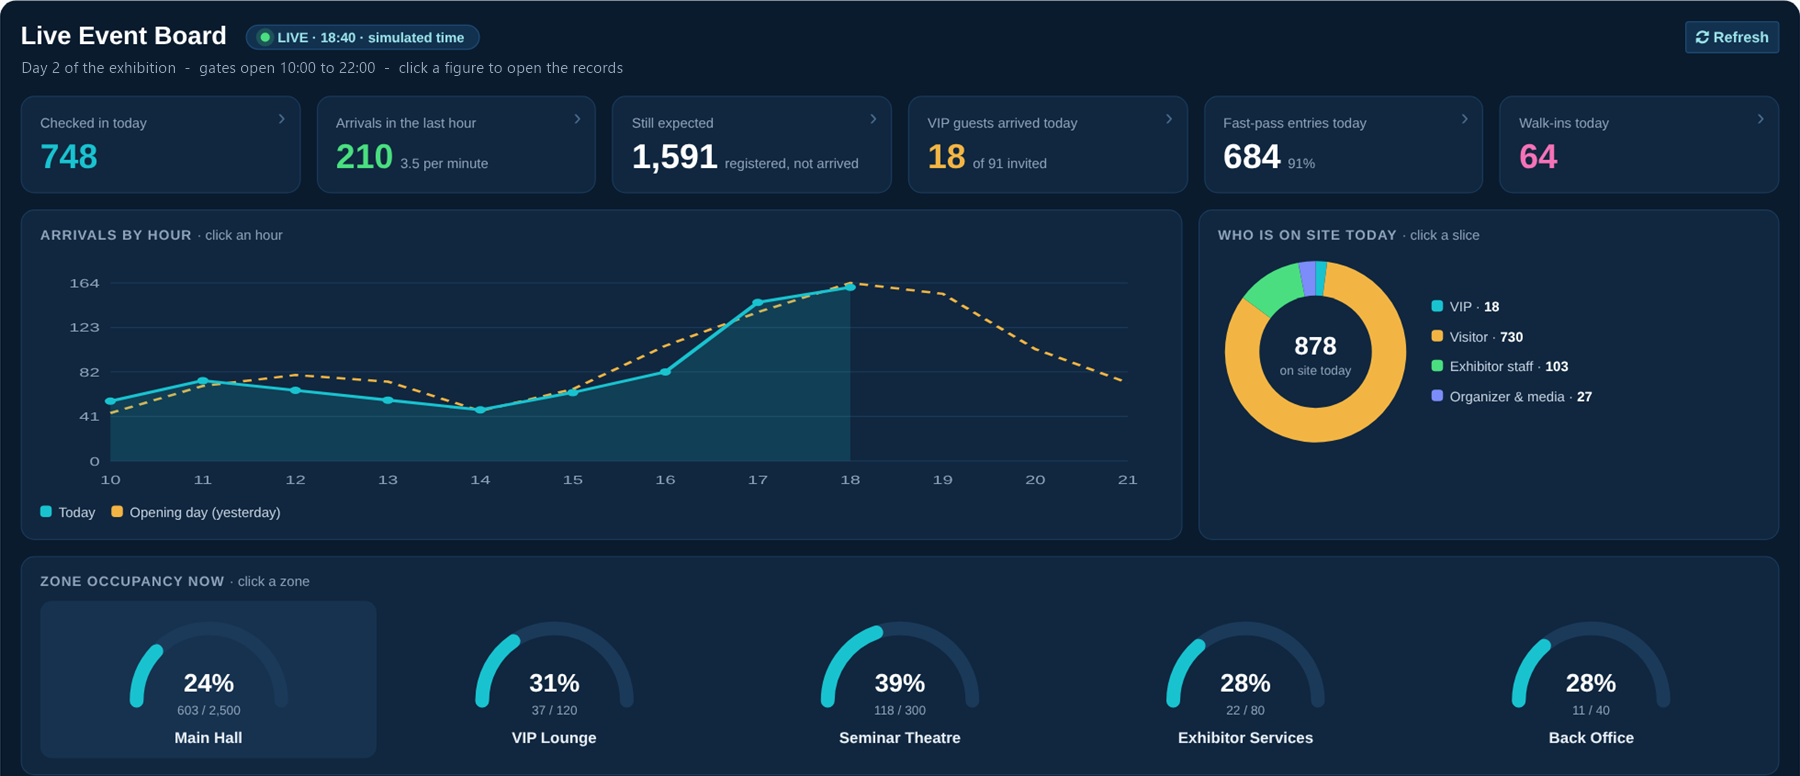This screenshot has height=776, width=1800.
Task: Click the LIVE 18:40 simulated time badge
Action: [362, 37]
